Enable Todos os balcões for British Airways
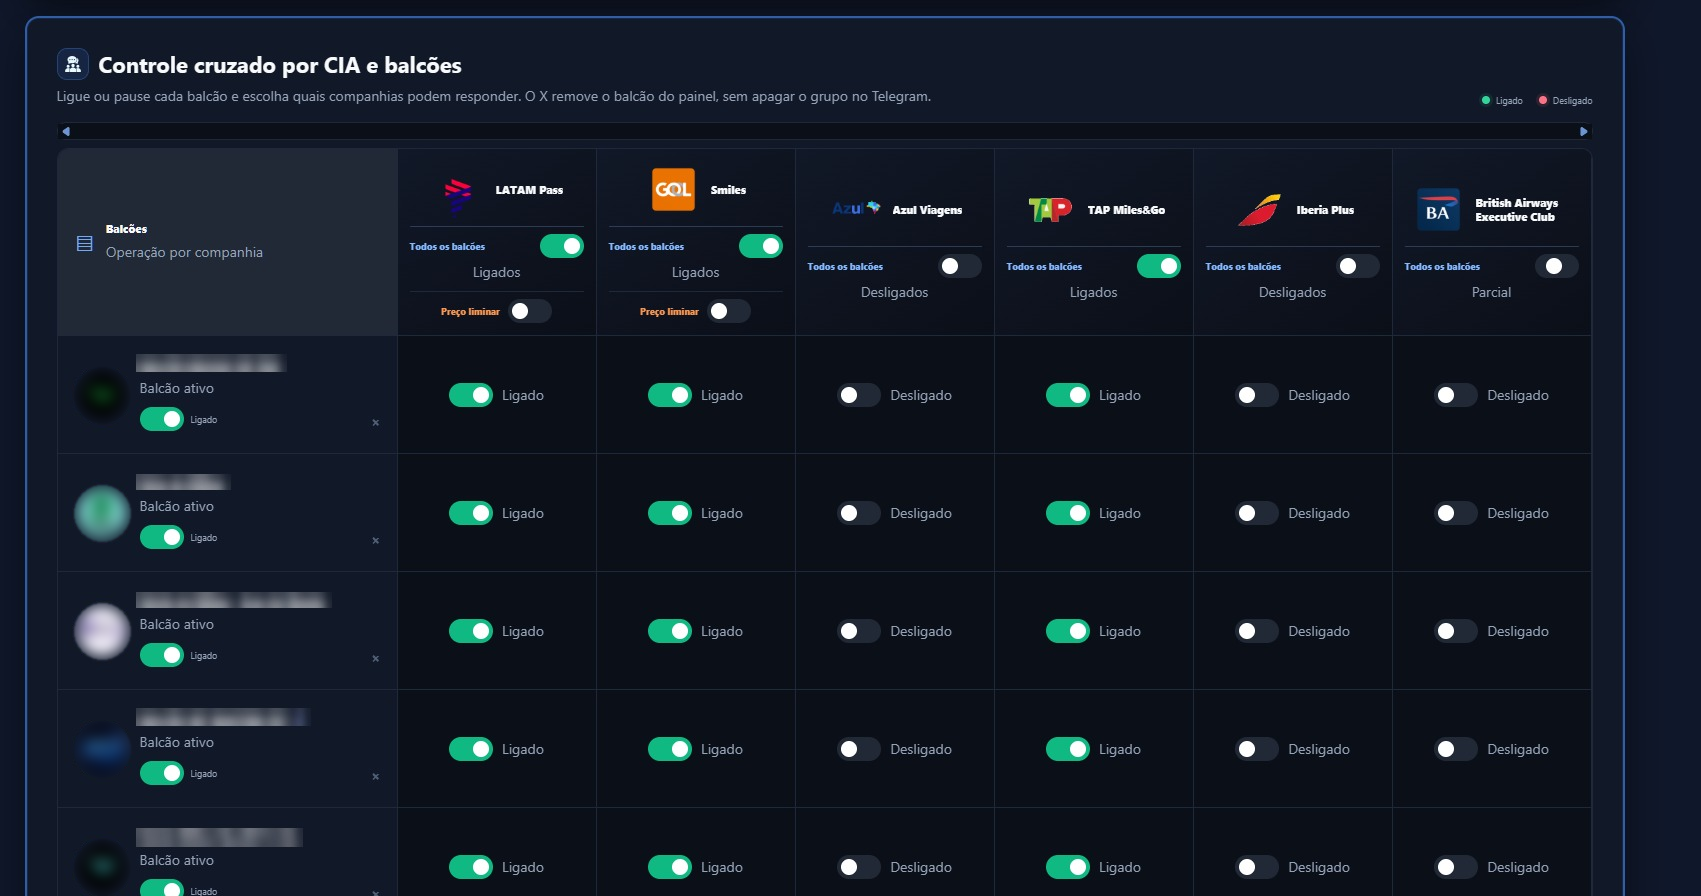Image resolution: width=1701 pixels, height=896 pixels. click(x=1557, y=266)
